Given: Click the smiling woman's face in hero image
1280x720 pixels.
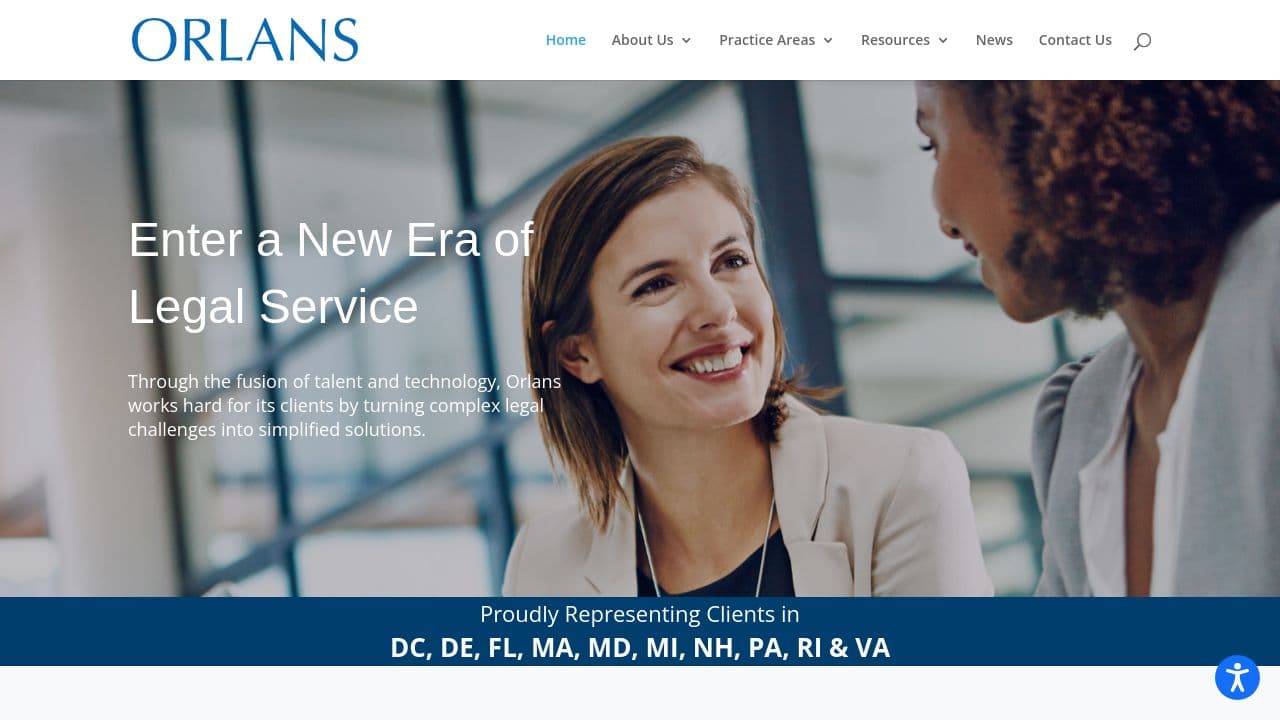Looking at the screenshot, I should coord(690,300).
